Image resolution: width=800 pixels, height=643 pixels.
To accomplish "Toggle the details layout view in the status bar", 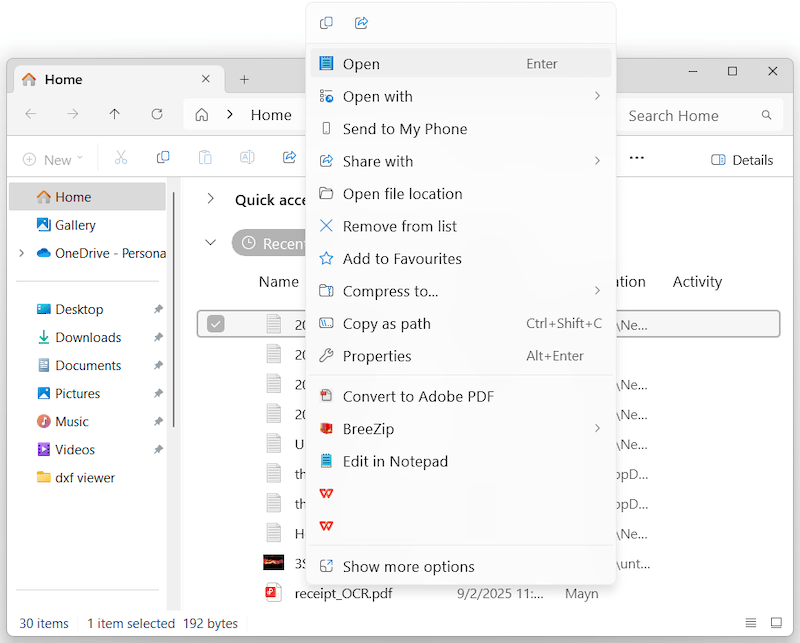I will coord(751,623).
